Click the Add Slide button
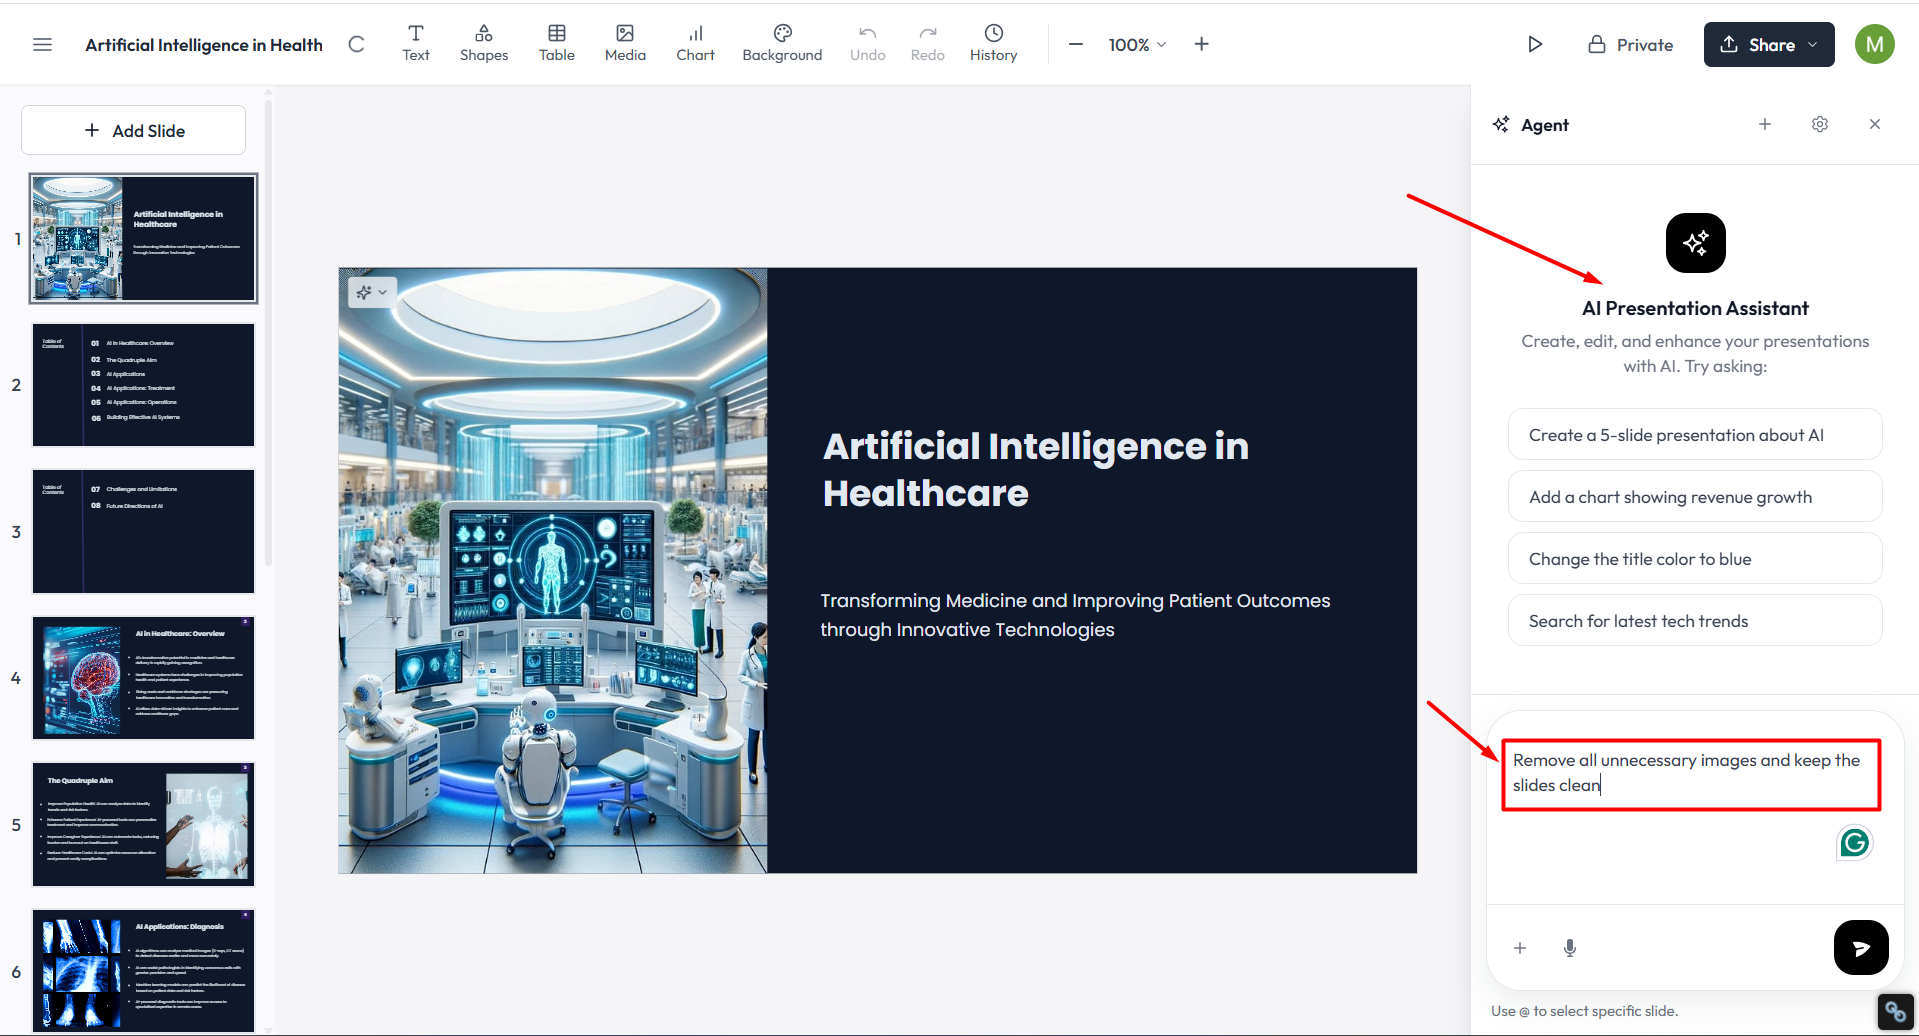This screenshot has width=1919, height=1036. [134, 131]
